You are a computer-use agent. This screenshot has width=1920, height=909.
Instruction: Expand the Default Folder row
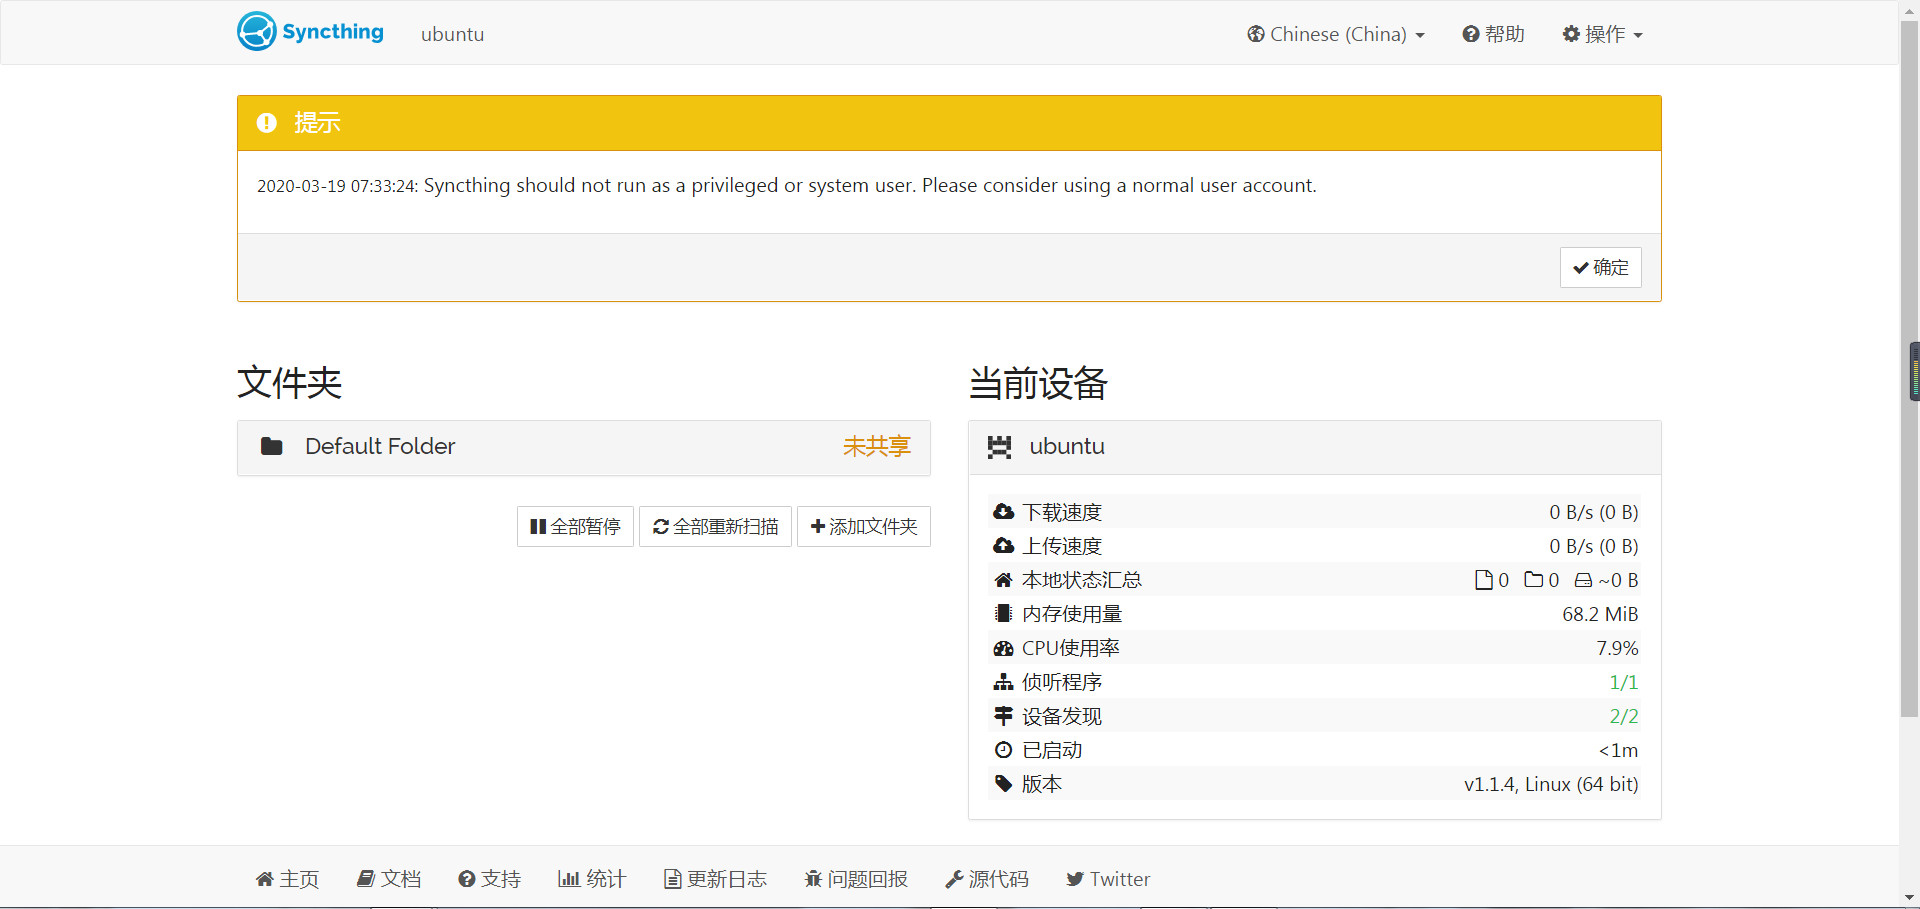pyautogui.click(x=584, y=447)
